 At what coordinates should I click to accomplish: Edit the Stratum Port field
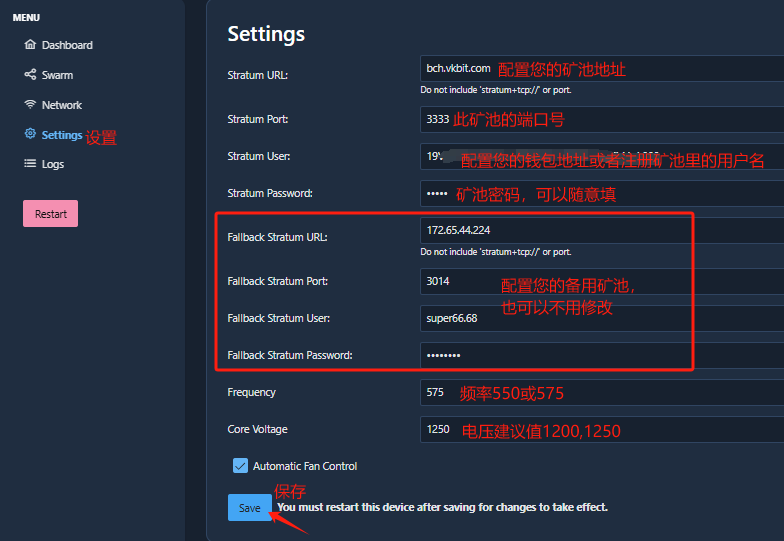point(600,119)
